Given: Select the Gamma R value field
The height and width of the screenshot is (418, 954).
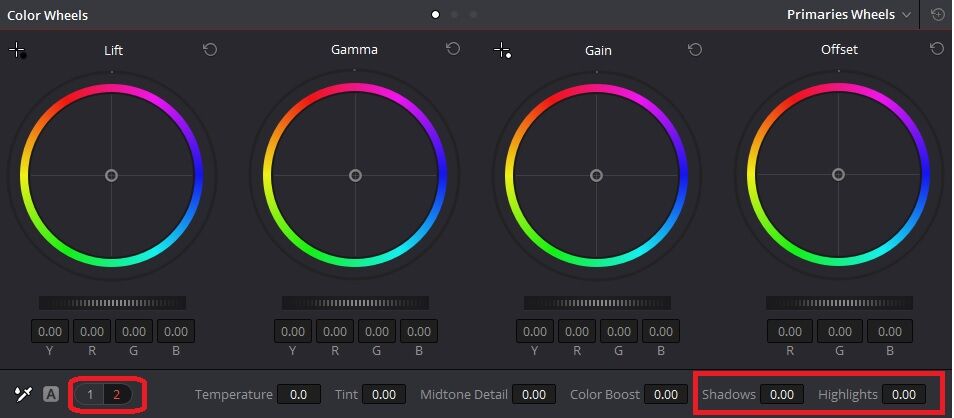Looking at the screenshot, I should pos(335,332).
